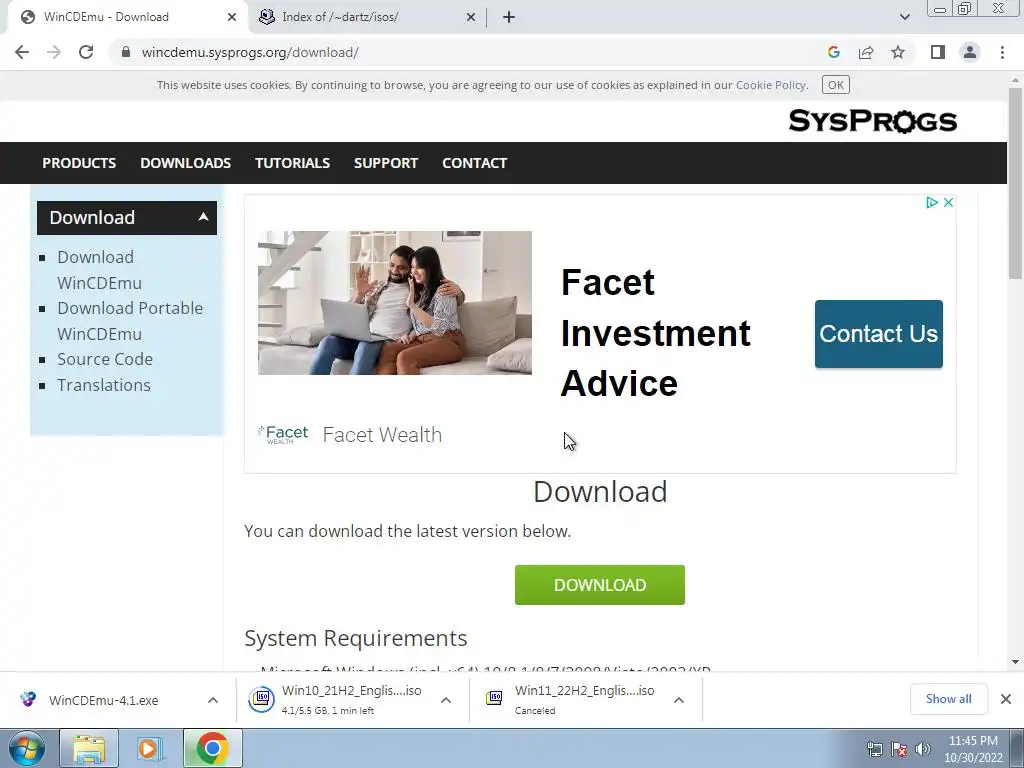Image resolution: width=1024 pixels, height=768 pixels.
Task: Click the SysProgs logo
Action: point(872,121)
